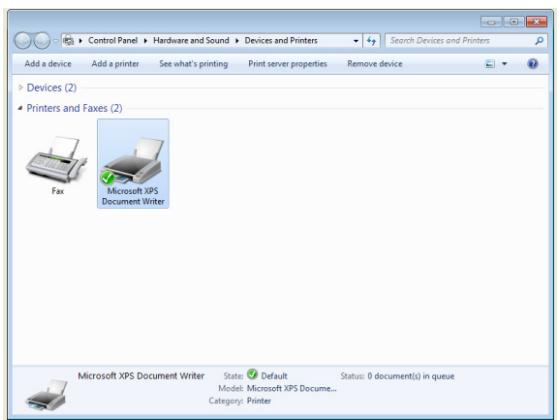Click Add a printer
Image resolution: width=559 pixels, height=420 pixels.
[115, 64]
